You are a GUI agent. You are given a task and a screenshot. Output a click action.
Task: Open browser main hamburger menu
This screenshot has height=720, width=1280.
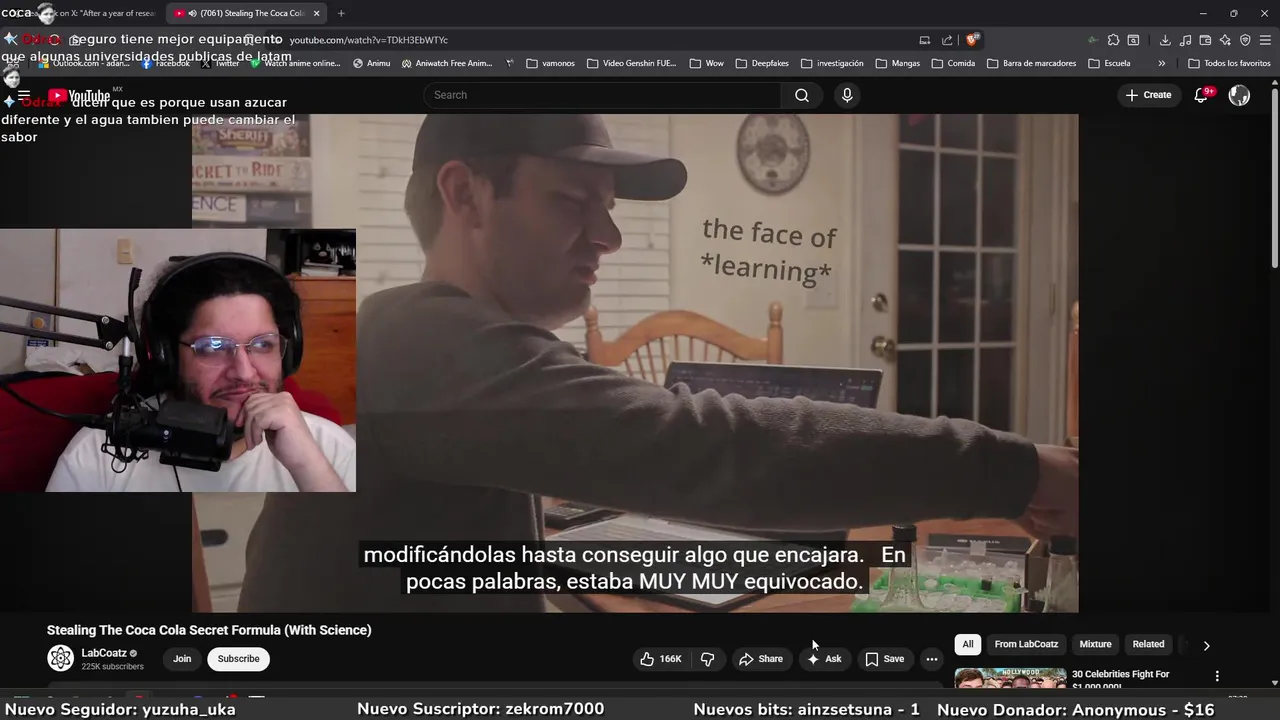pyautogui.click(x=1265, y=40)
